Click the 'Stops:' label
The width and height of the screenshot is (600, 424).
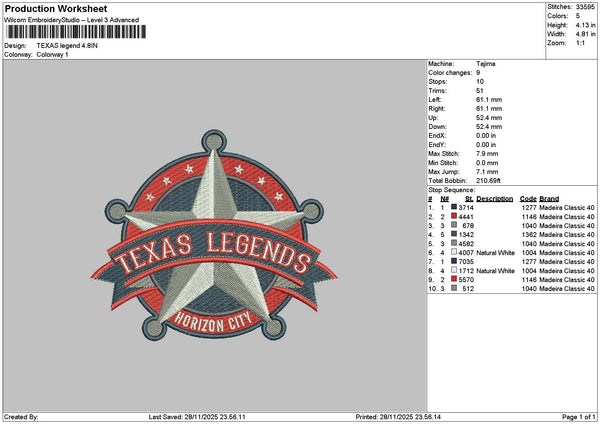click(x=438, y=82)
